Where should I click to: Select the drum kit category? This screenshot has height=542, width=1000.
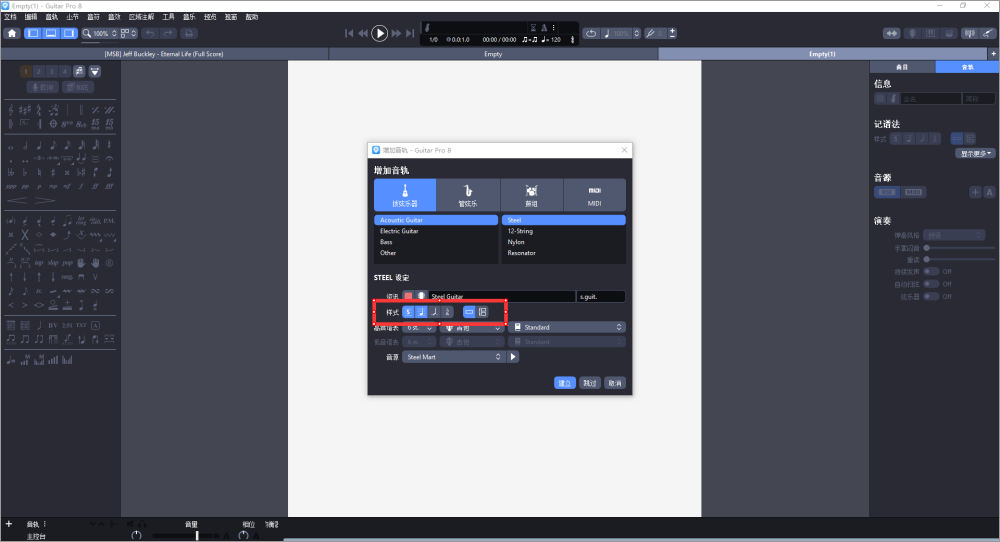531,194
